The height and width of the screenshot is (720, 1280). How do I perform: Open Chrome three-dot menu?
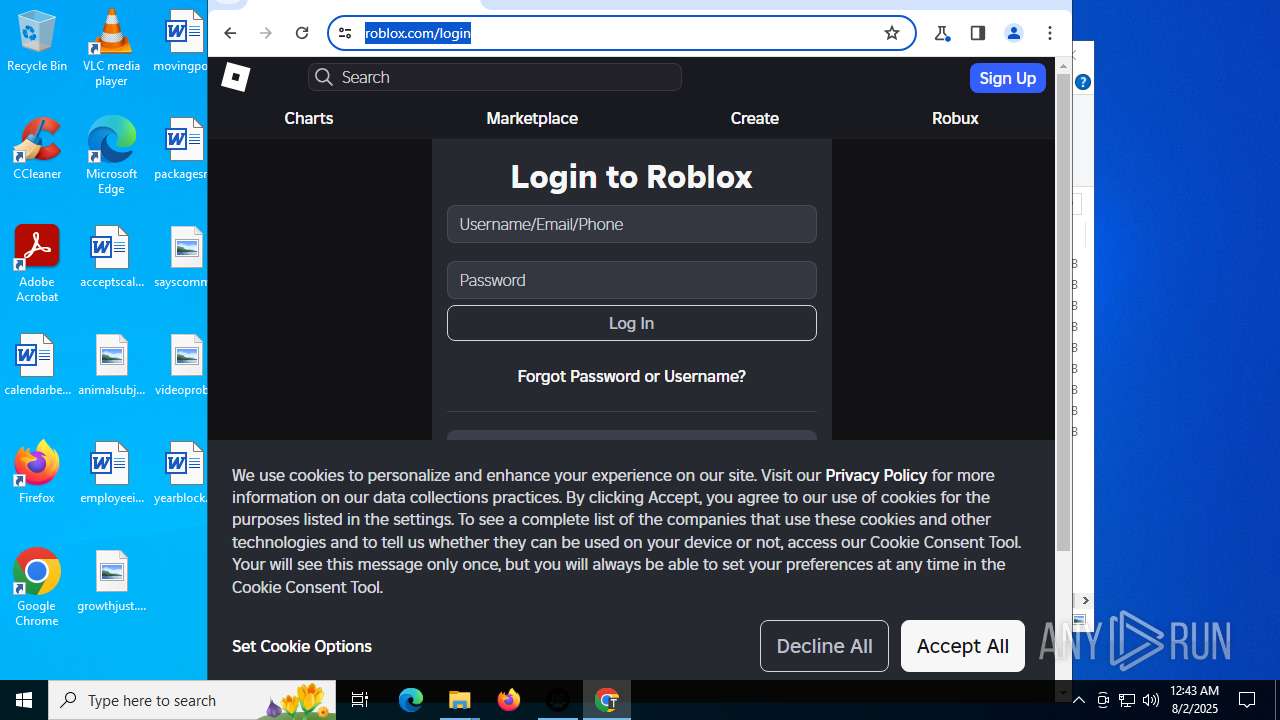click(1050, 33)
